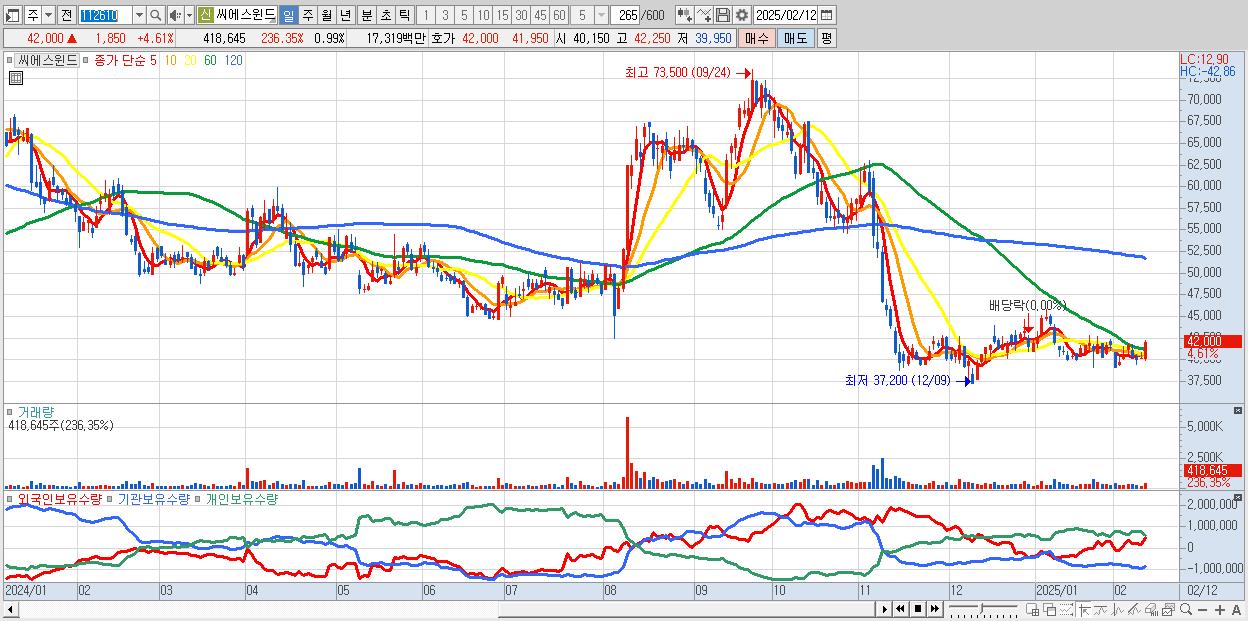The height and width of the screenshot is (621, 1248).
Task: Click the green 신 icon
Action: [205, 15]
